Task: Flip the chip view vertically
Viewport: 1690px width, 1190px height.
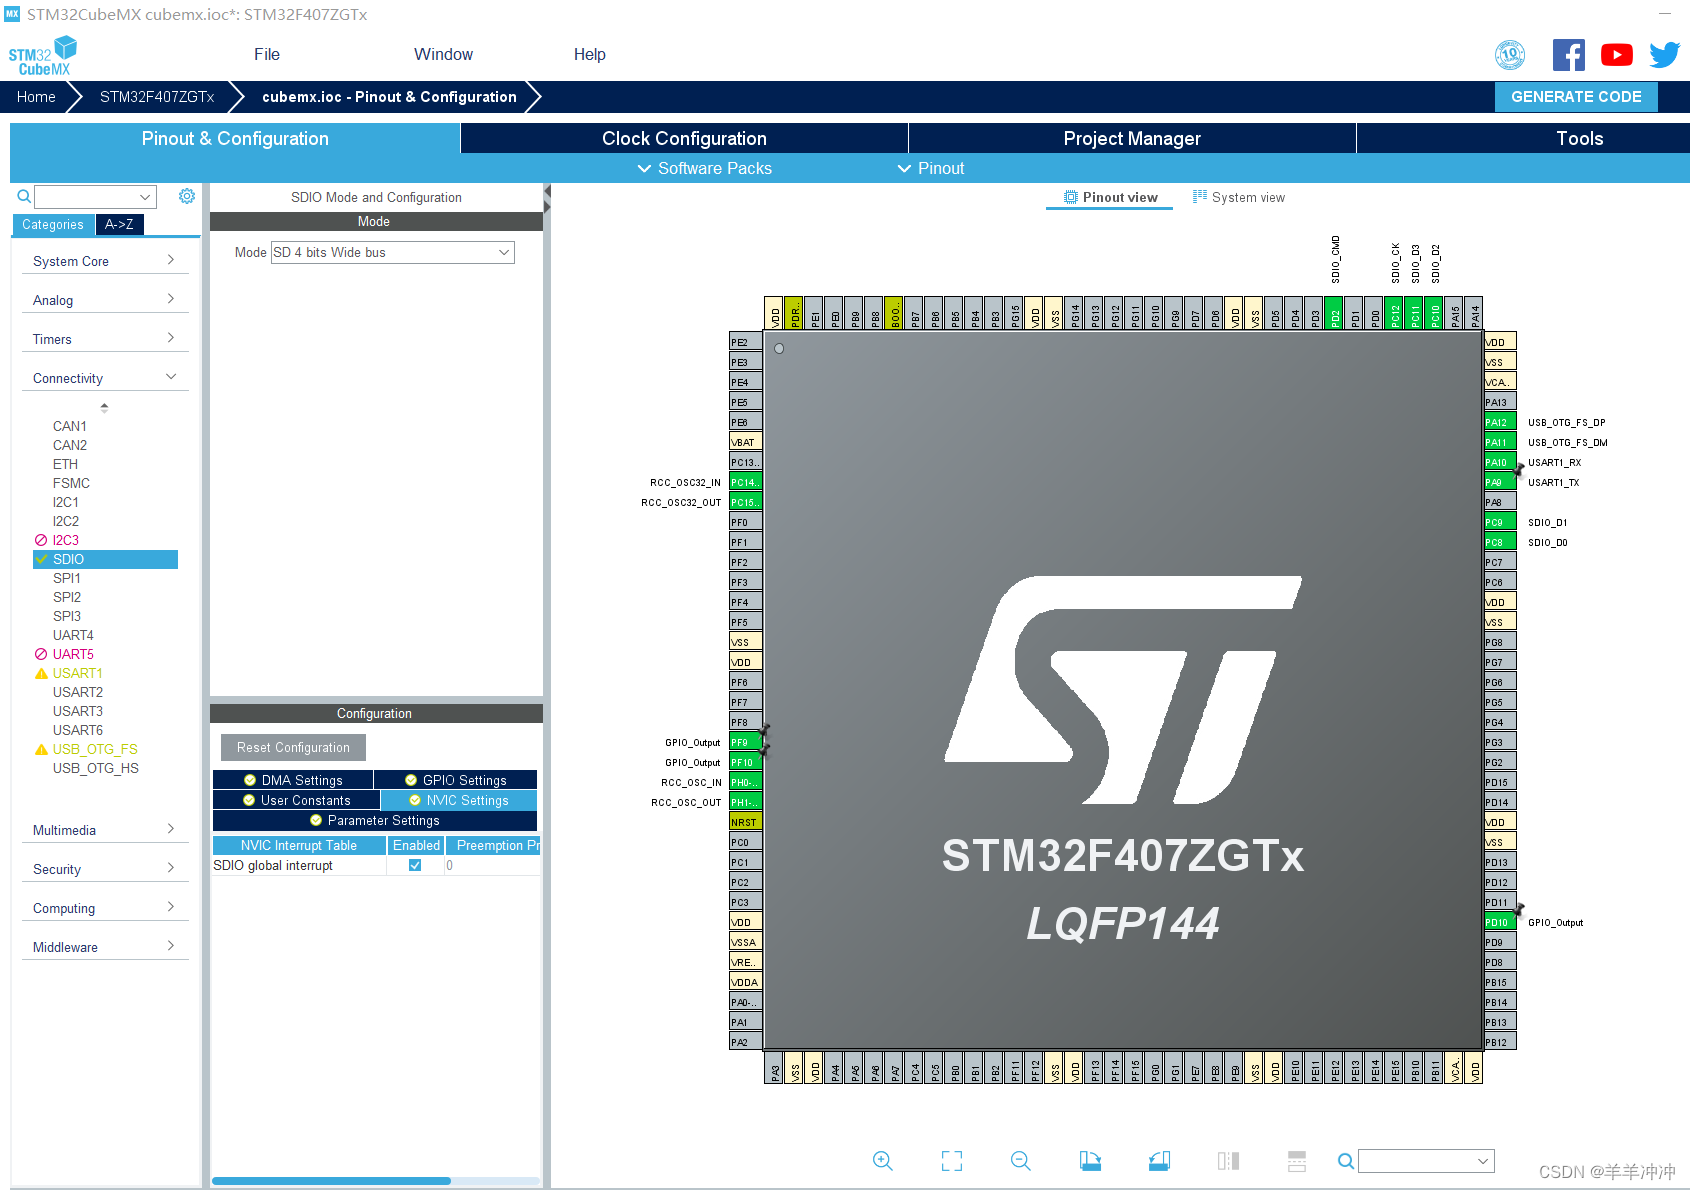Action: [x=1297, y=1161]
